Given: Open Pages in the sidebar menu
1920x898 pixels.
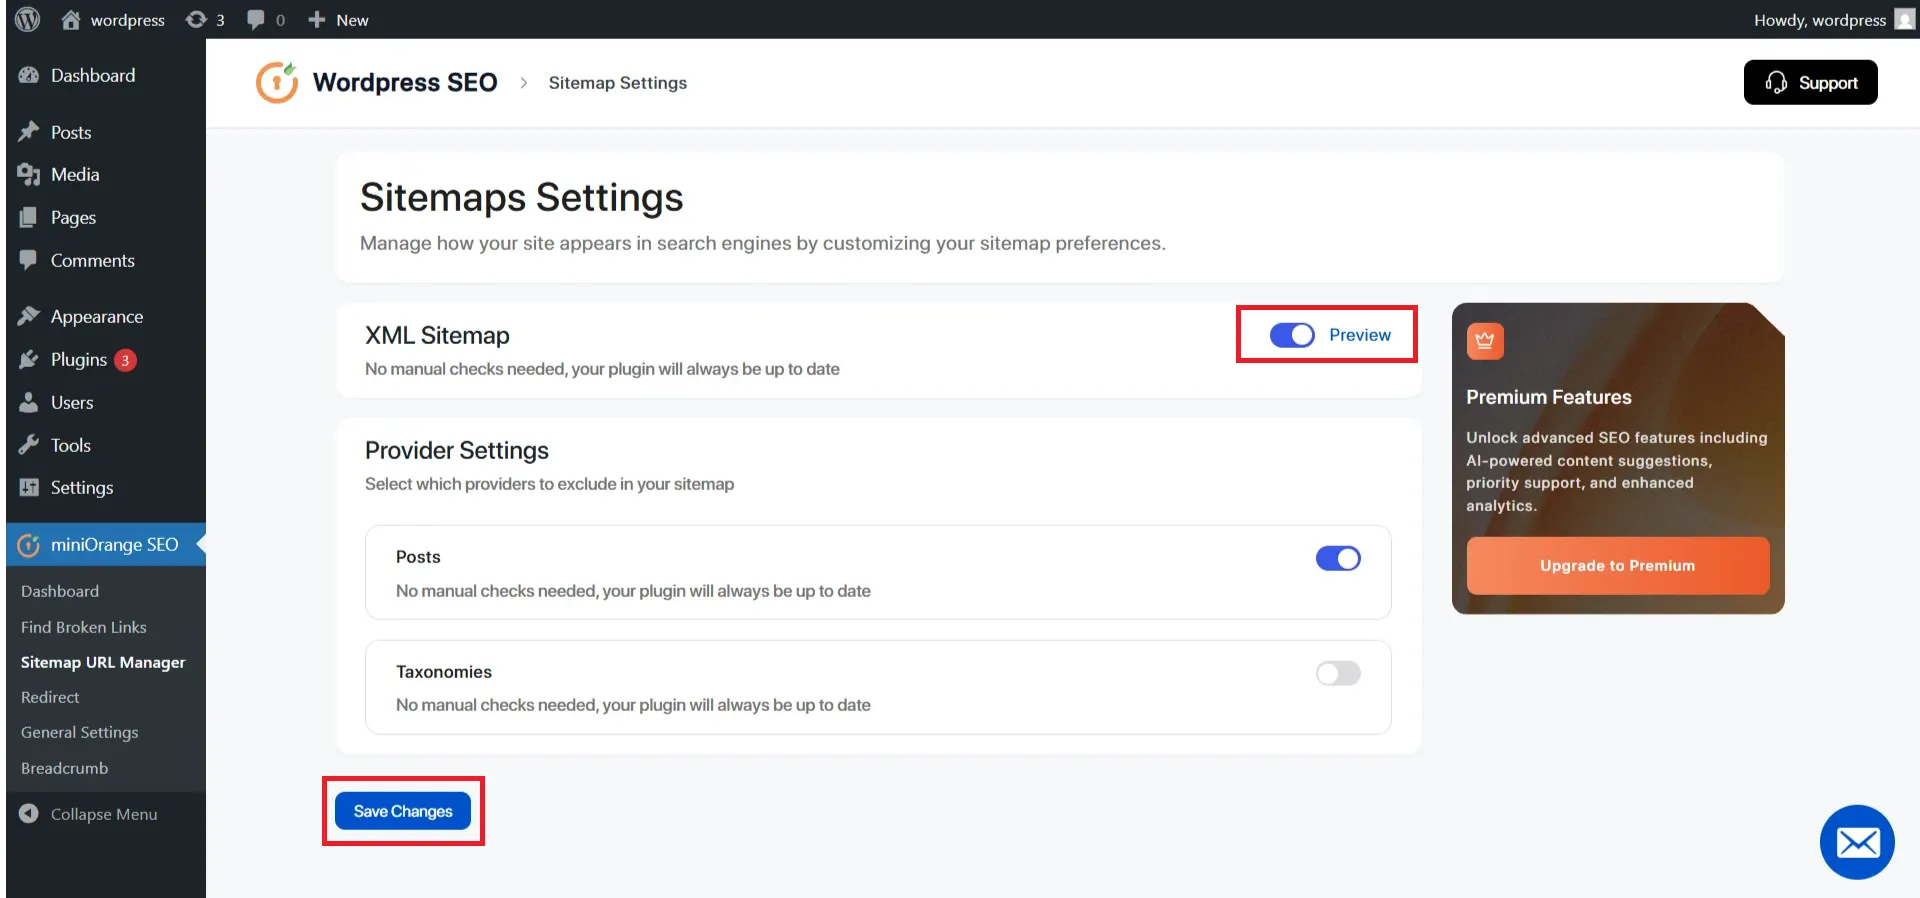Looking at the screenshot, I should [73, 217].
